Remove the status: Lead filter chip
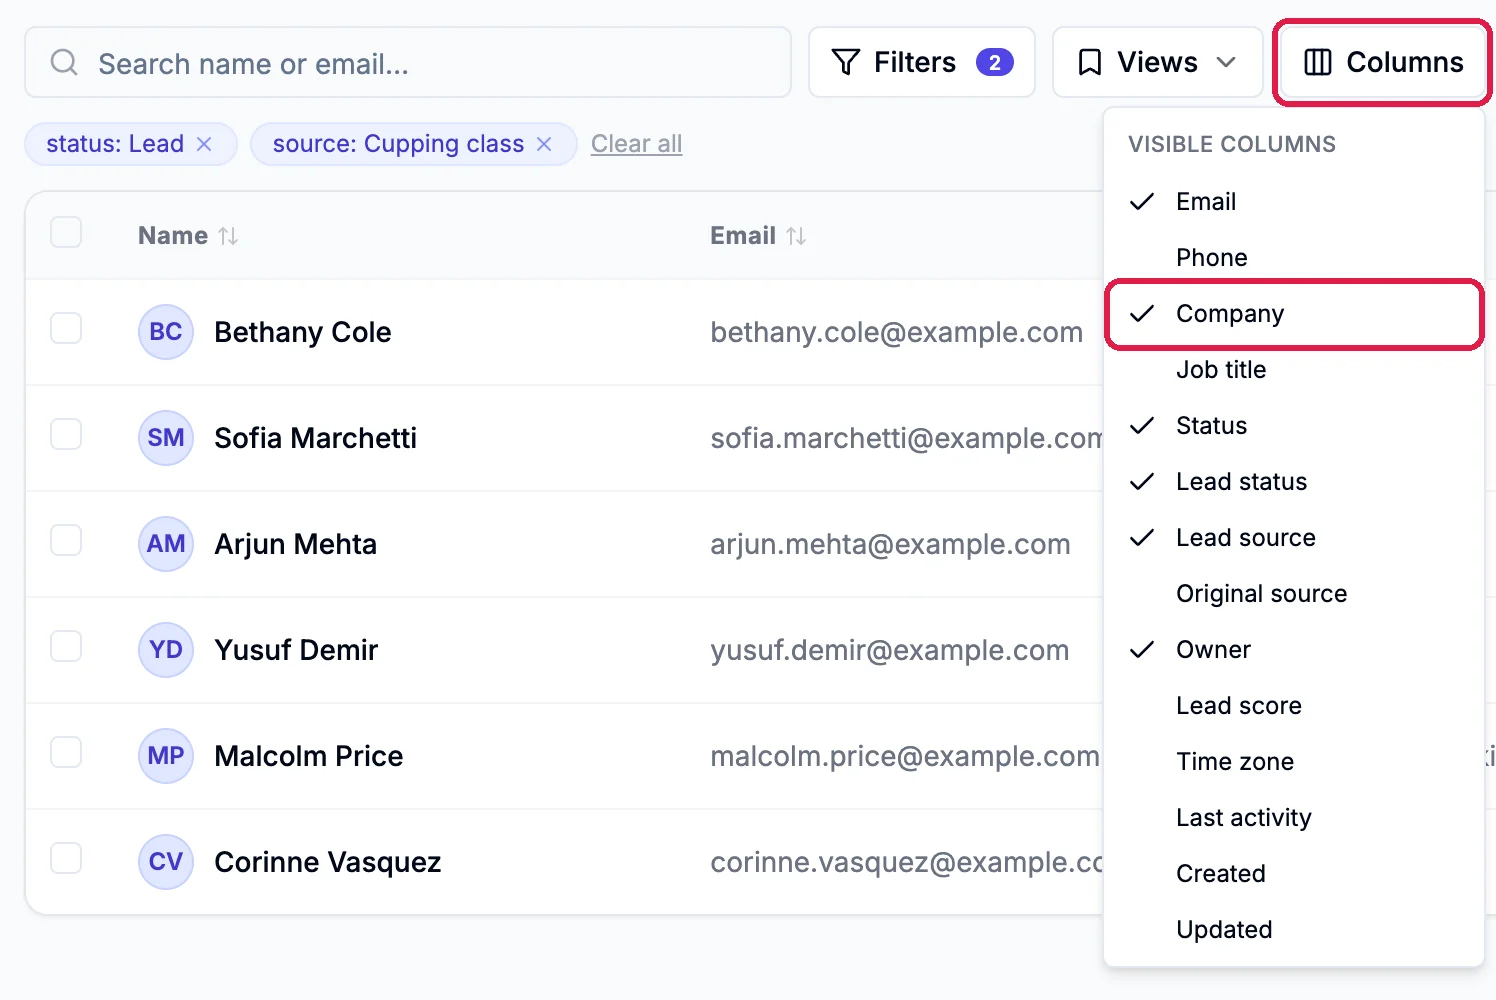Image resolution: width=1496 pixels, height=1000 pixels. pos(204,144)
